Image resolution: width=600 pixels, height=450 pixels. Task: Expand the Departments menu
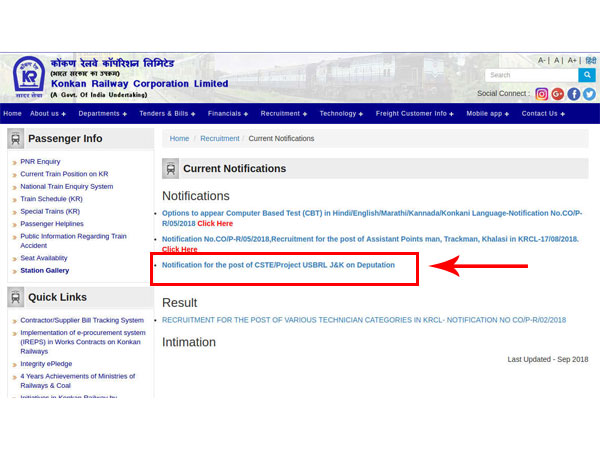coord(103,114)
